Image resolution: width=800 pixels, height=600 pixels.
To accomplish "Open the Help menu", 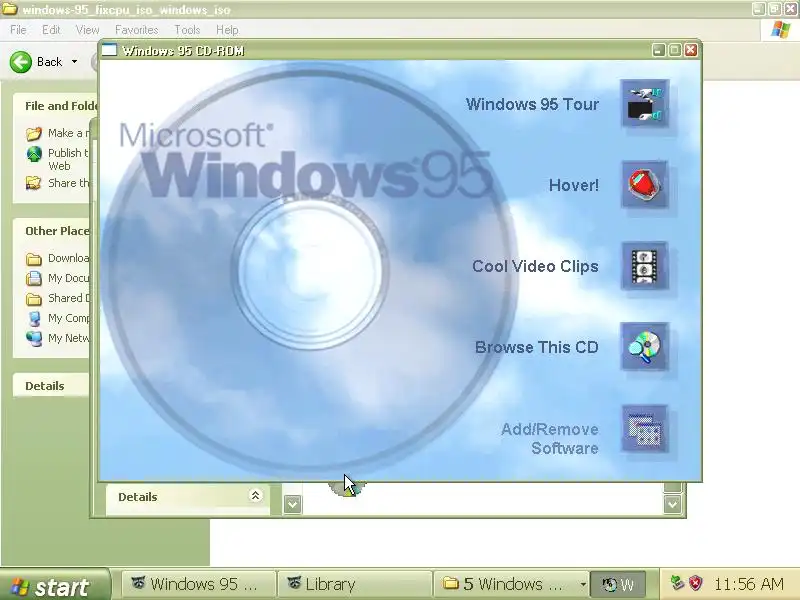I will (x=227, y=30).
